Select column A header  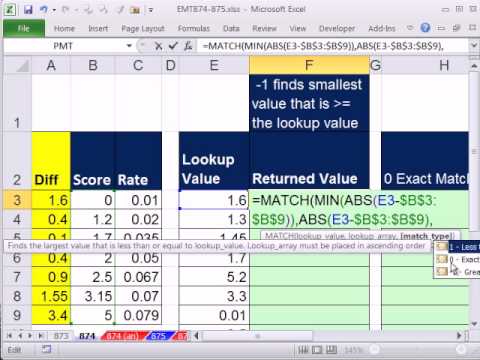click(x=51, y=65)
